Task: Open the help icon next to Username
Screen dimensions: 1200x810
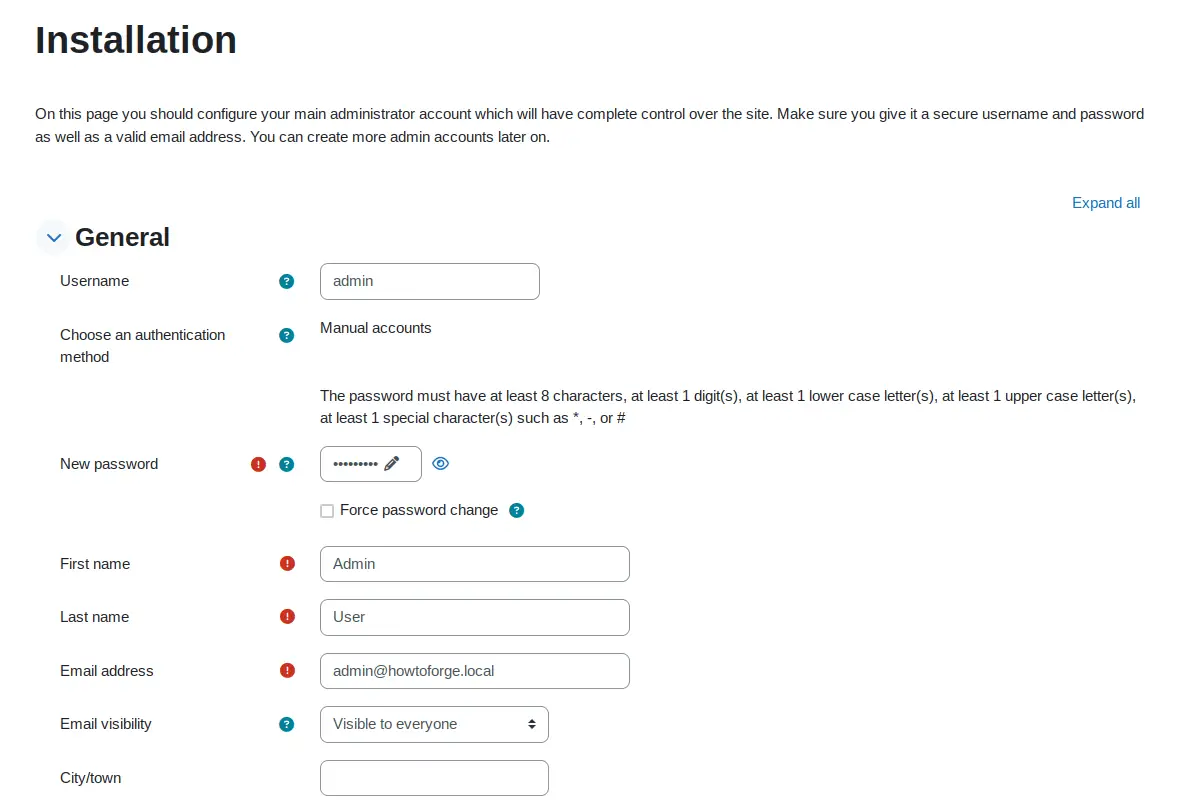Action: 287,282
